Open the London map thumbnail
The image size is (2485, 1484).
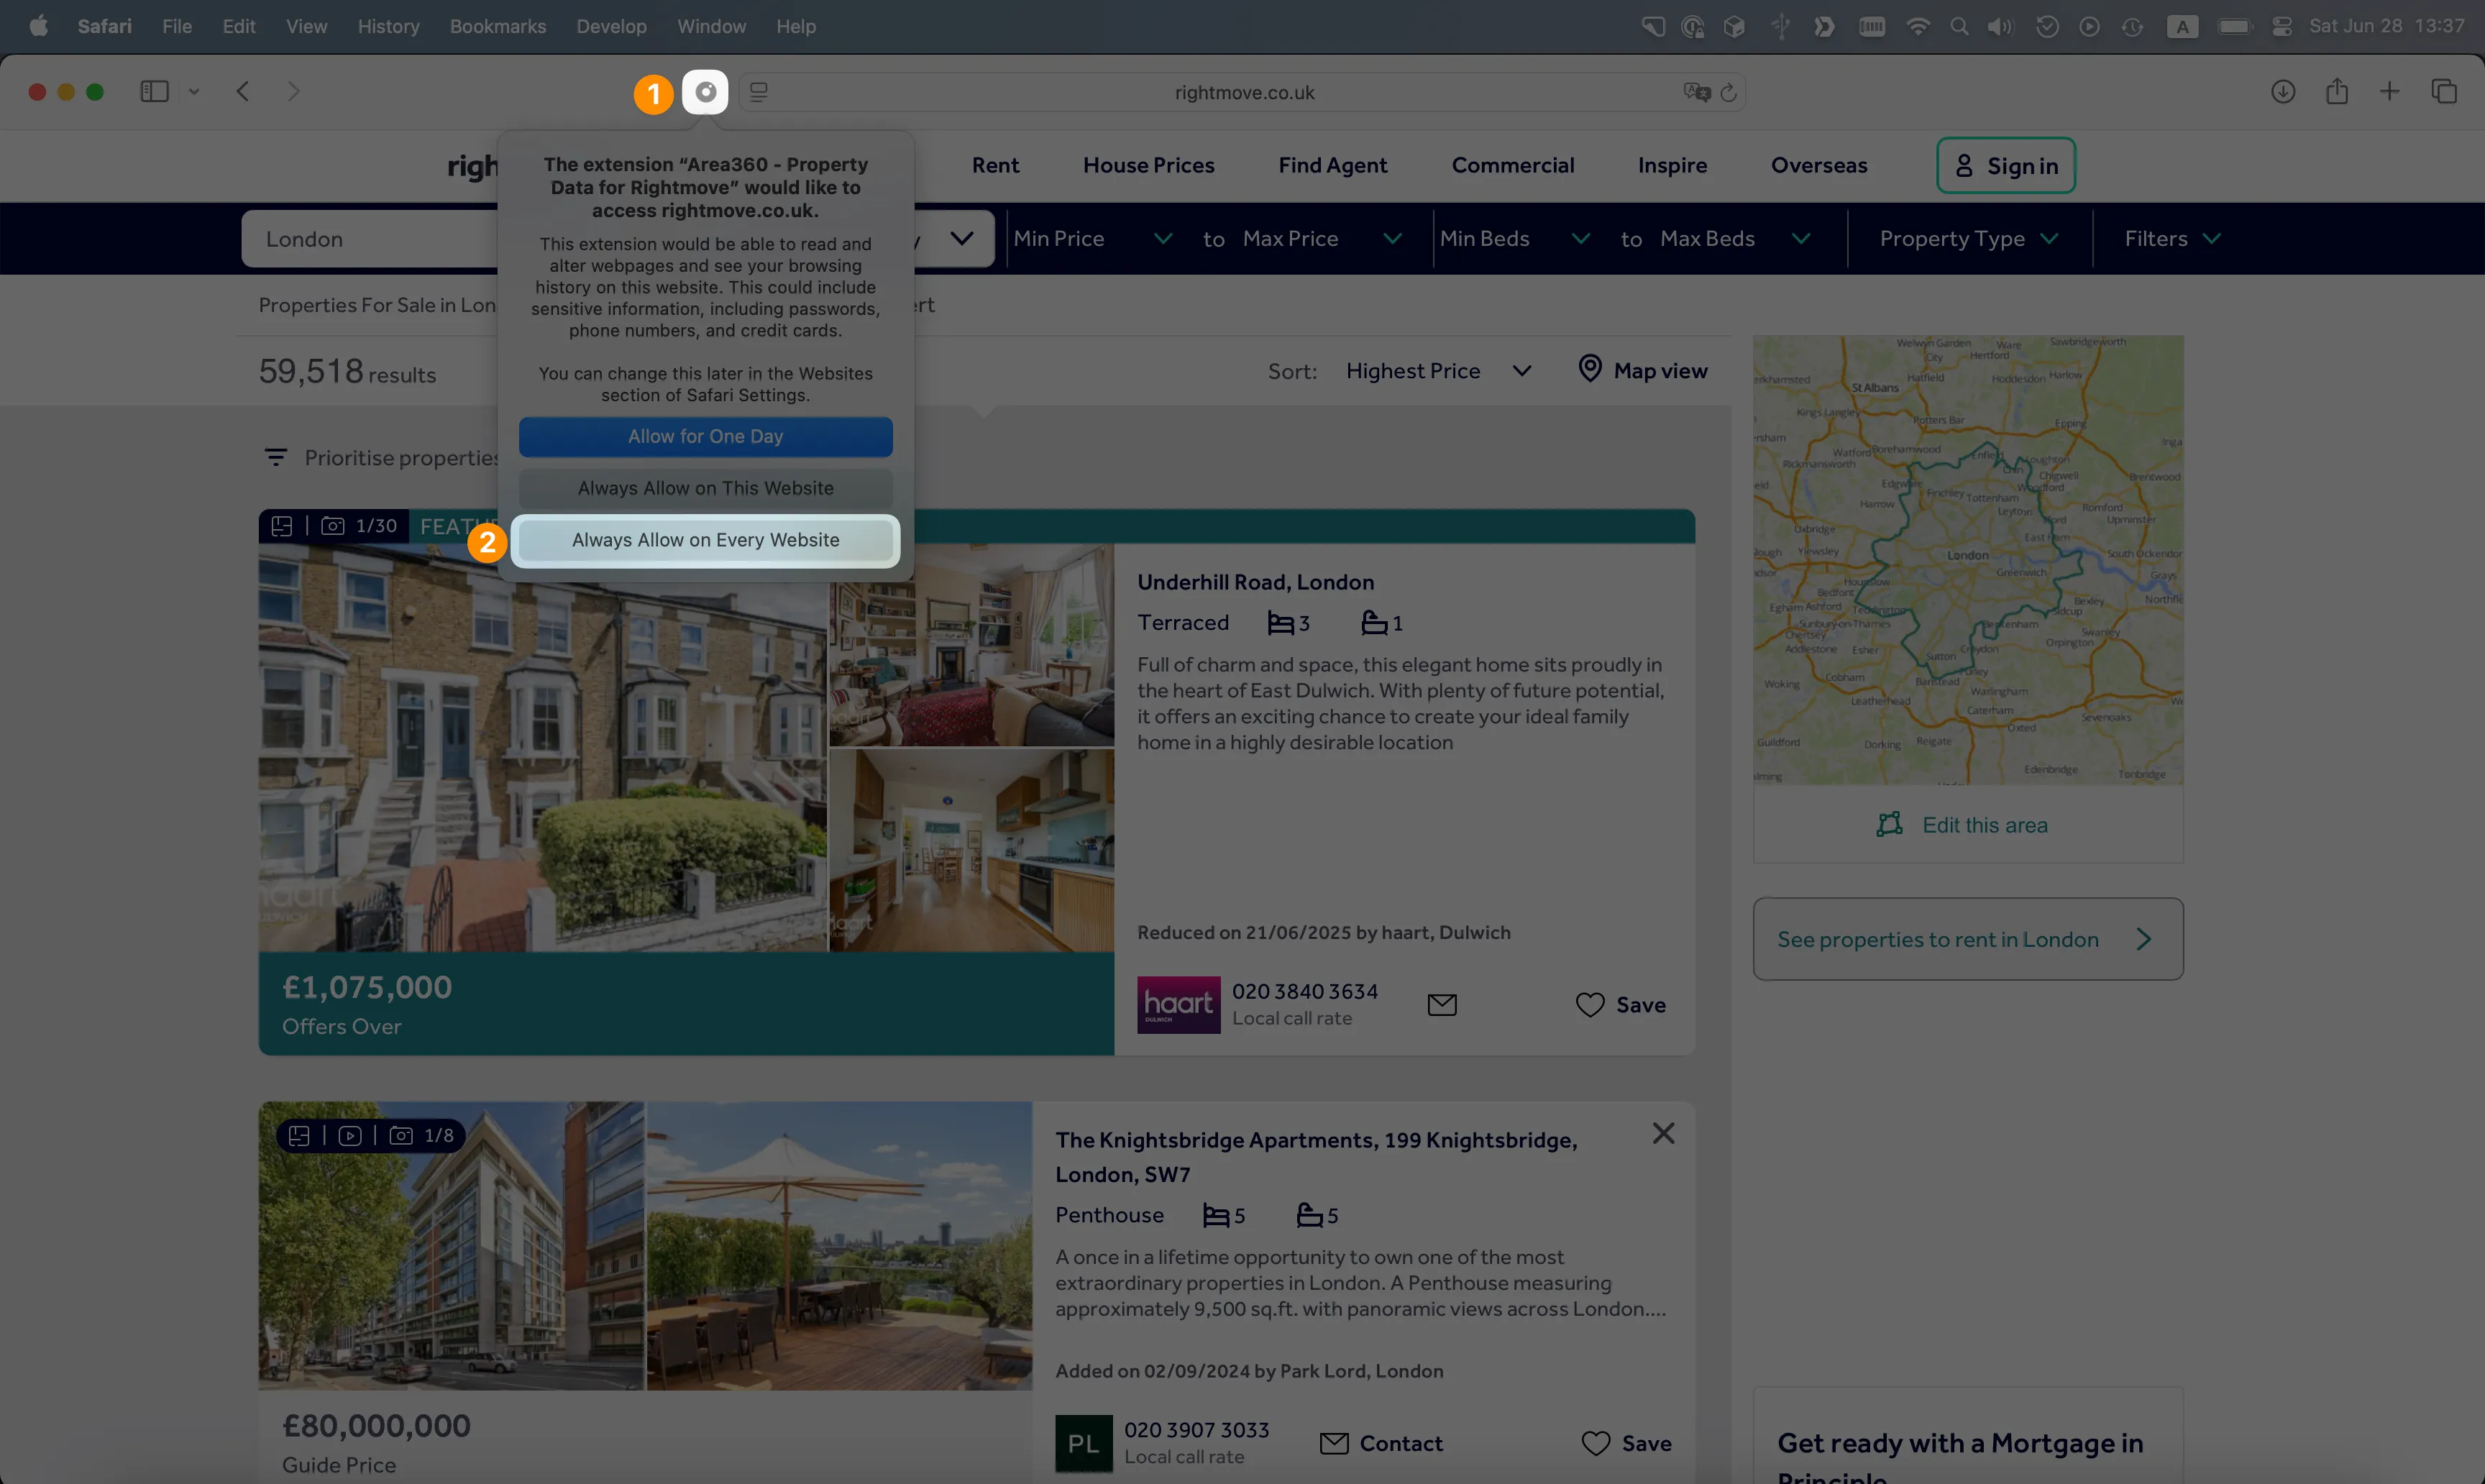(x=1967, y=560)
